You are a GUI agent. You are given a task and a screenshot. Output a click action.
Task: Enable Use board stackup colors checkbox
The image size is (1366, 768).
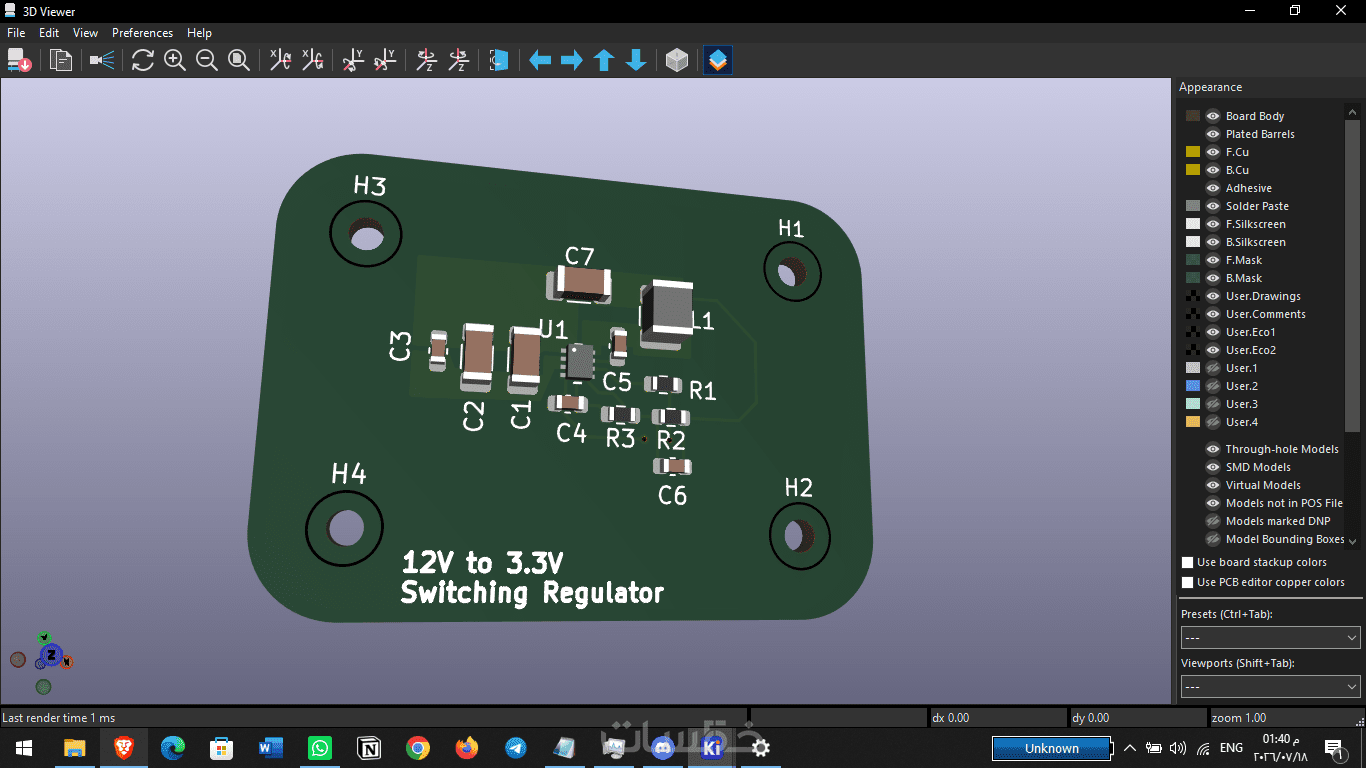click(1188, 562)
